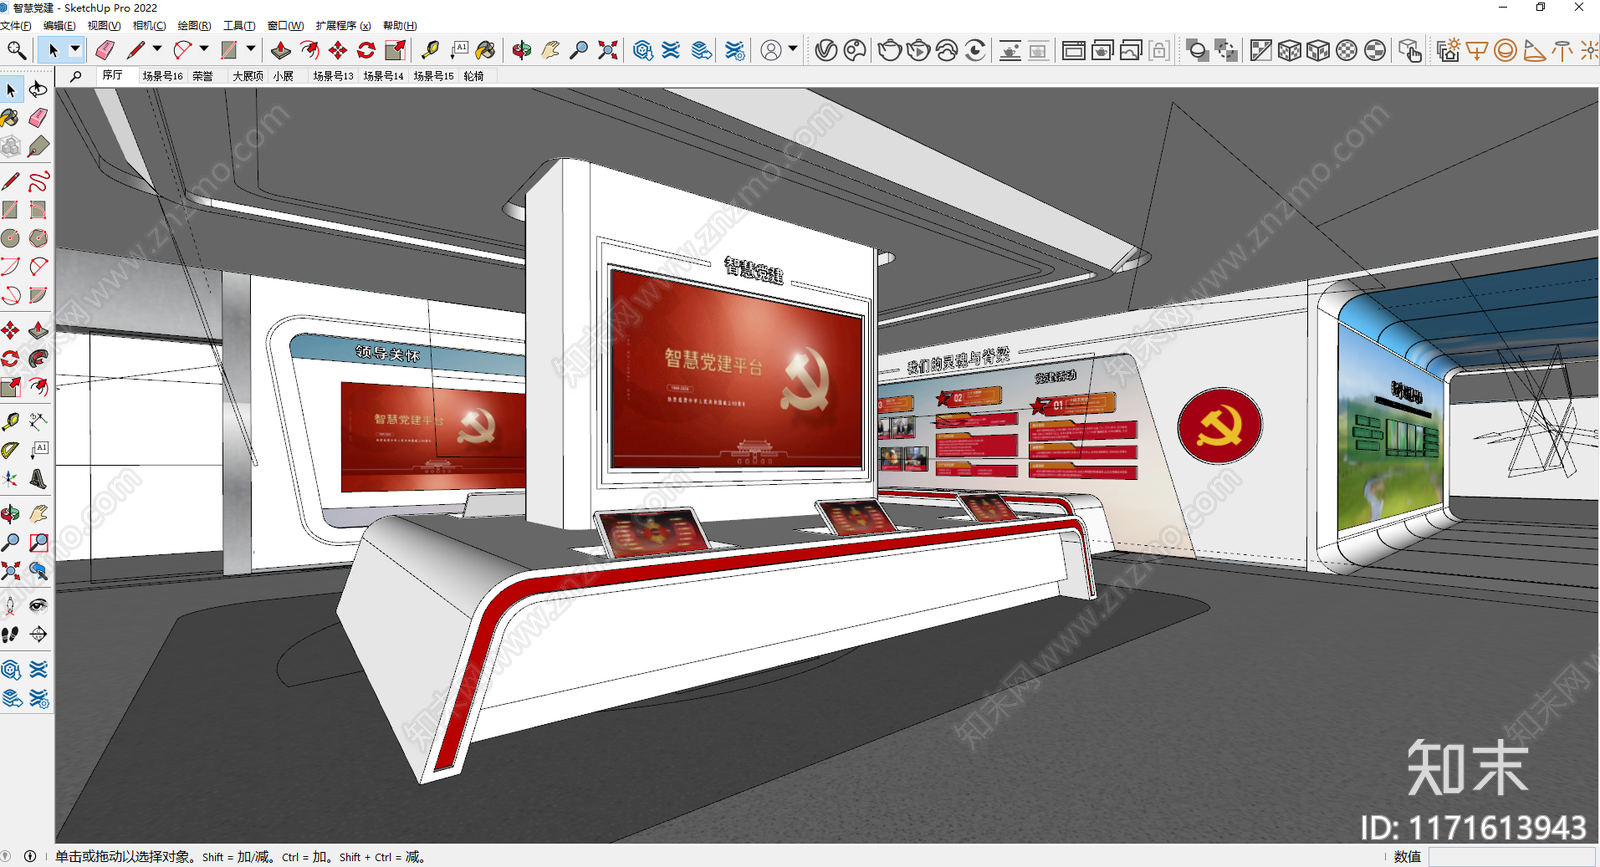Show the V-Ray Frame Buffer window
Viewport: 1600px width, 867px height.
point(1073,50)
